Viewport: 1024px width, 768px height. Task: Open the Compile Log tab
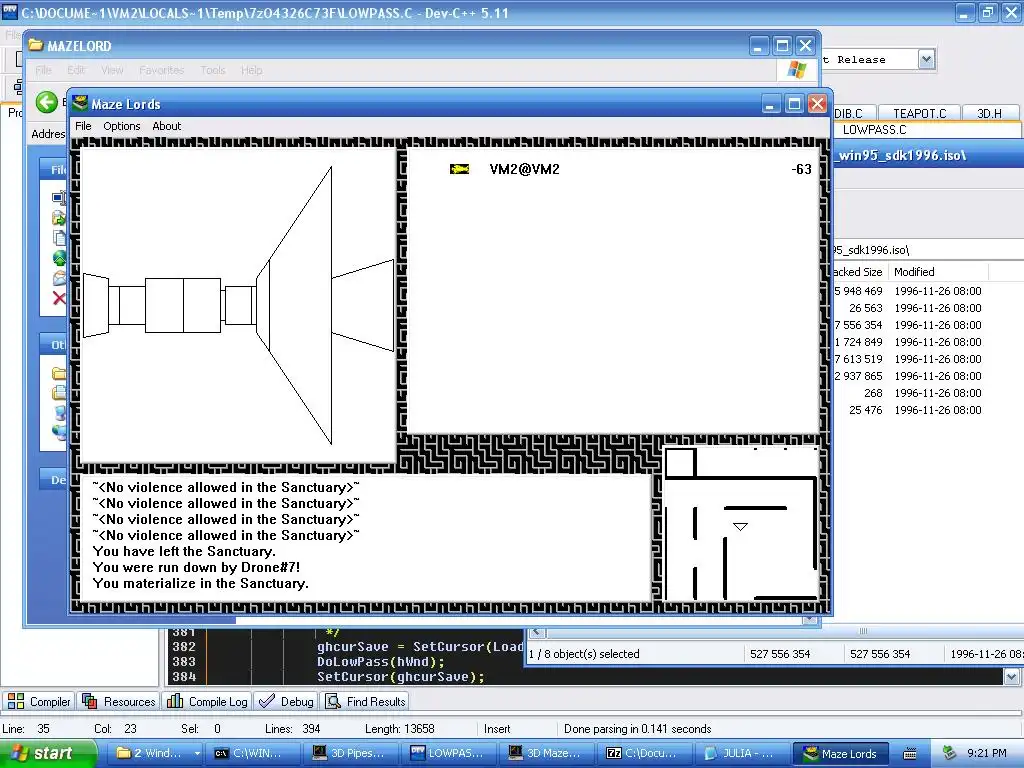click(x=208, y=701)
